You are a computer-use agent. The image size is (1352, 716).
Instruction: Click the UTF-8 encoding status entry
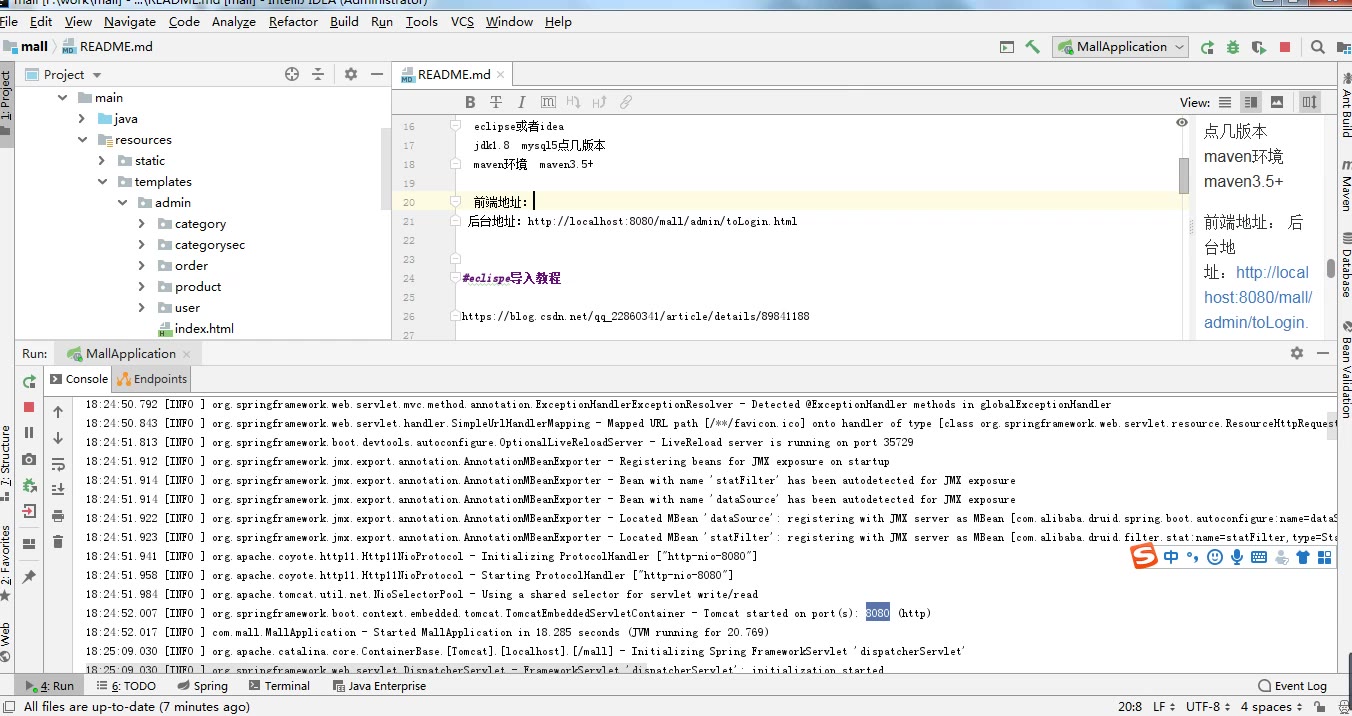coord(1206,706)
